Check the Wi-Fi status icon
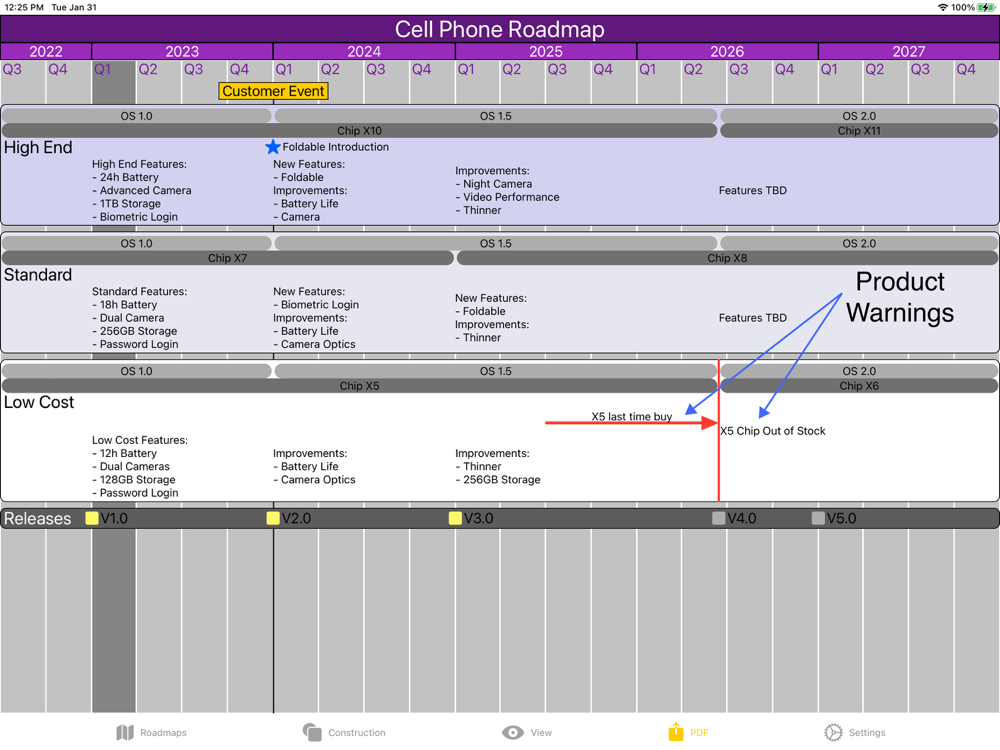 (943, 7)
